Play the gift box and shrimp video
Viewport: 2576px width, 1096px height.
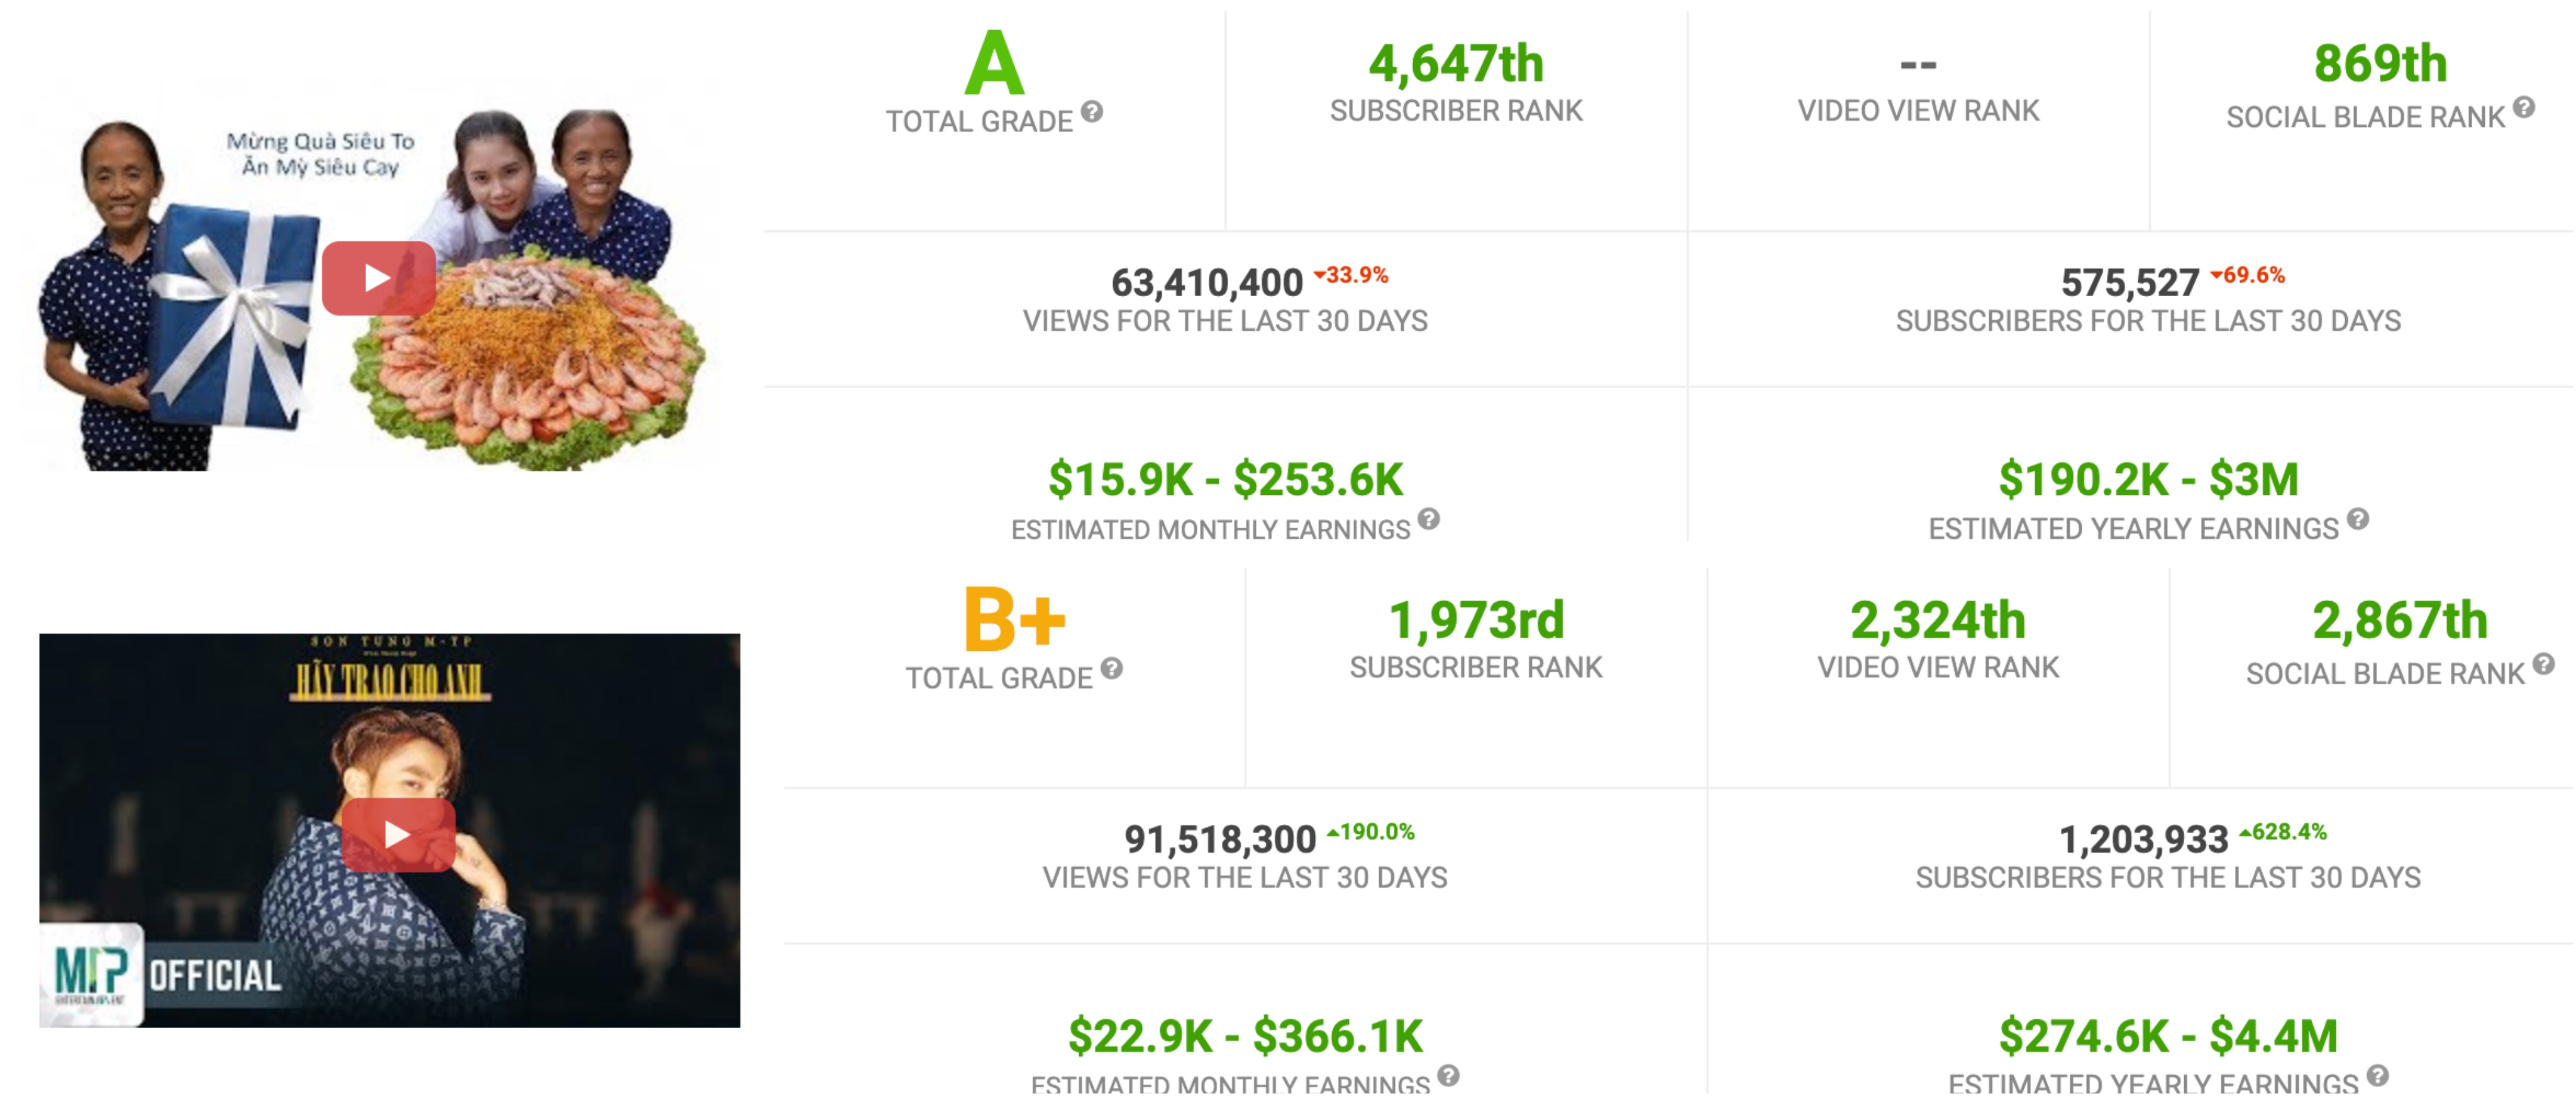pyautogui.click(x=378, y=278)
